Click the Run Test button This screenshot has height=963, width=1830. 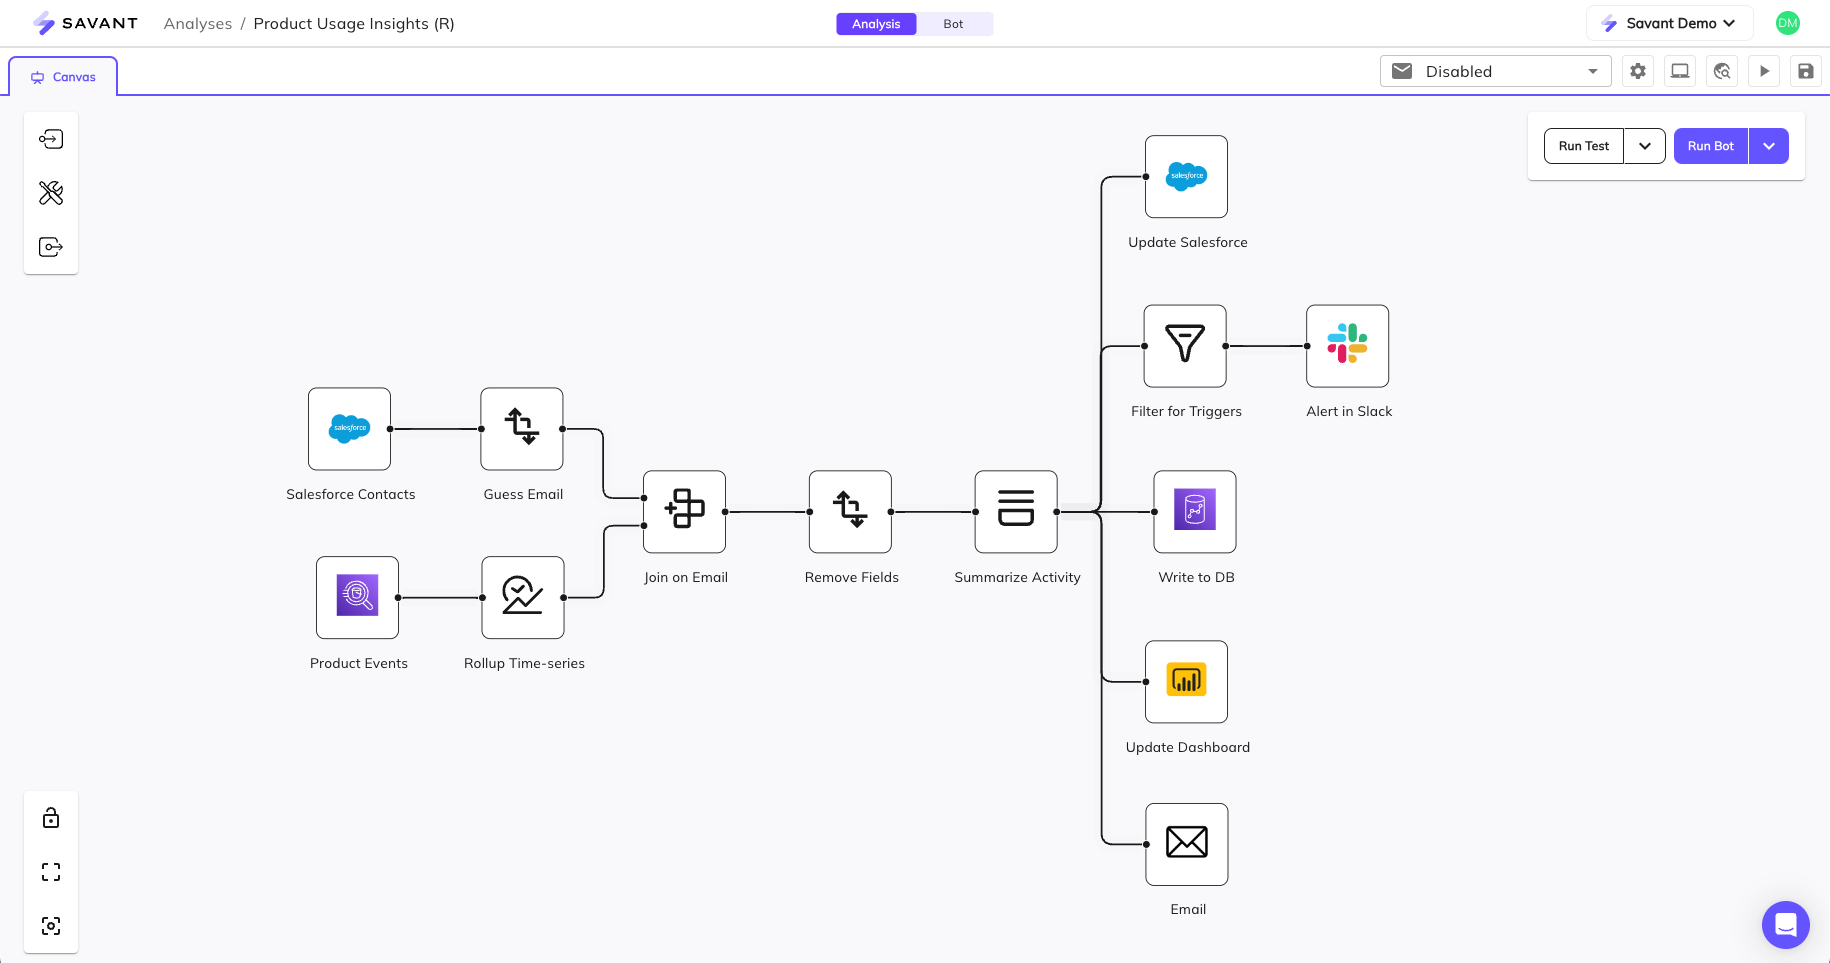[1583, 146]
